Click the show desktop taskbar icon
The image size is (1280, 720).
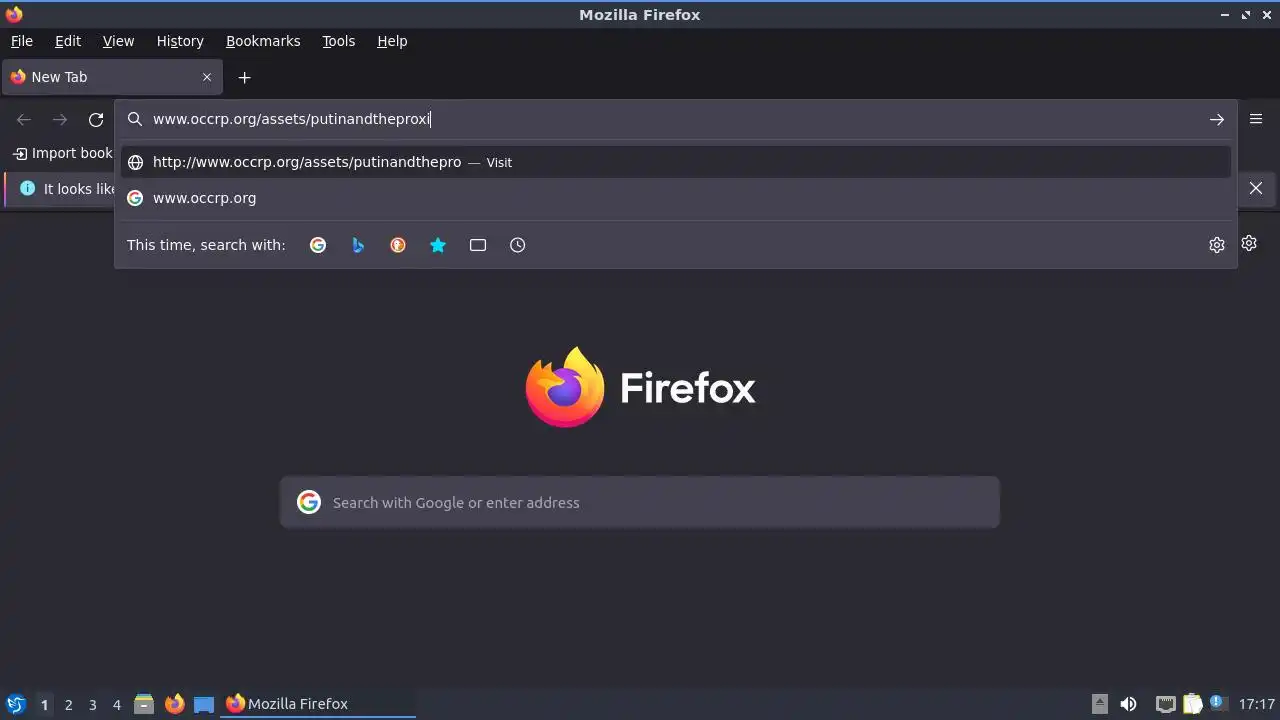point(204,704)
